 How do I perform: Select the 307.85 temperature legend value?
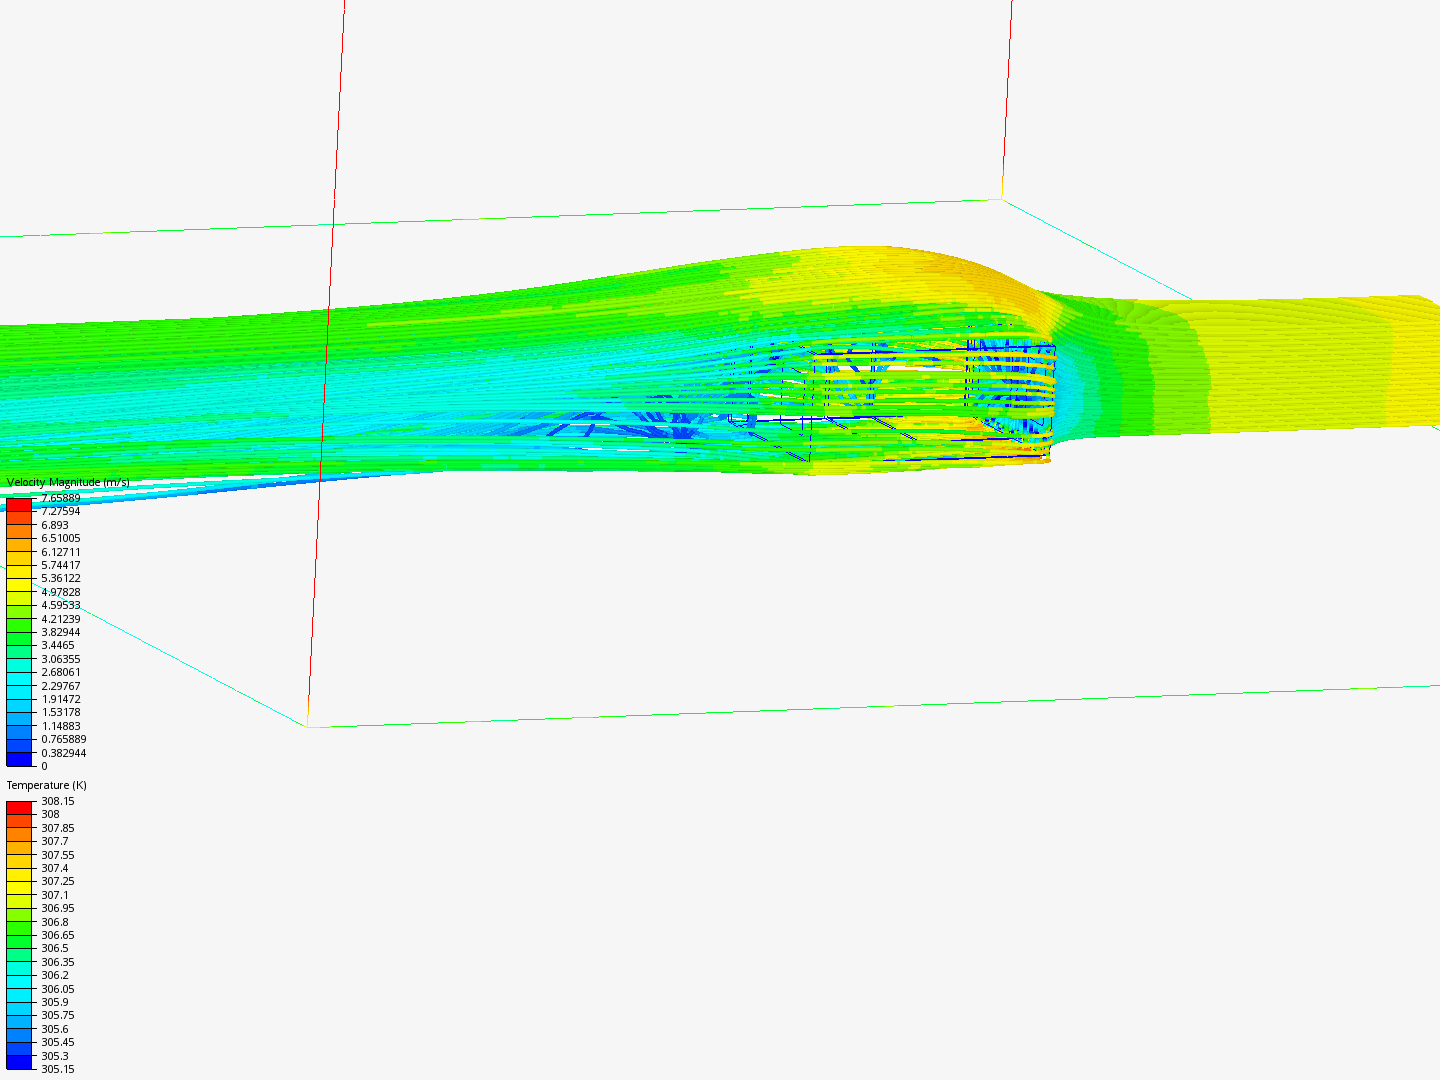tap(57, 829)
